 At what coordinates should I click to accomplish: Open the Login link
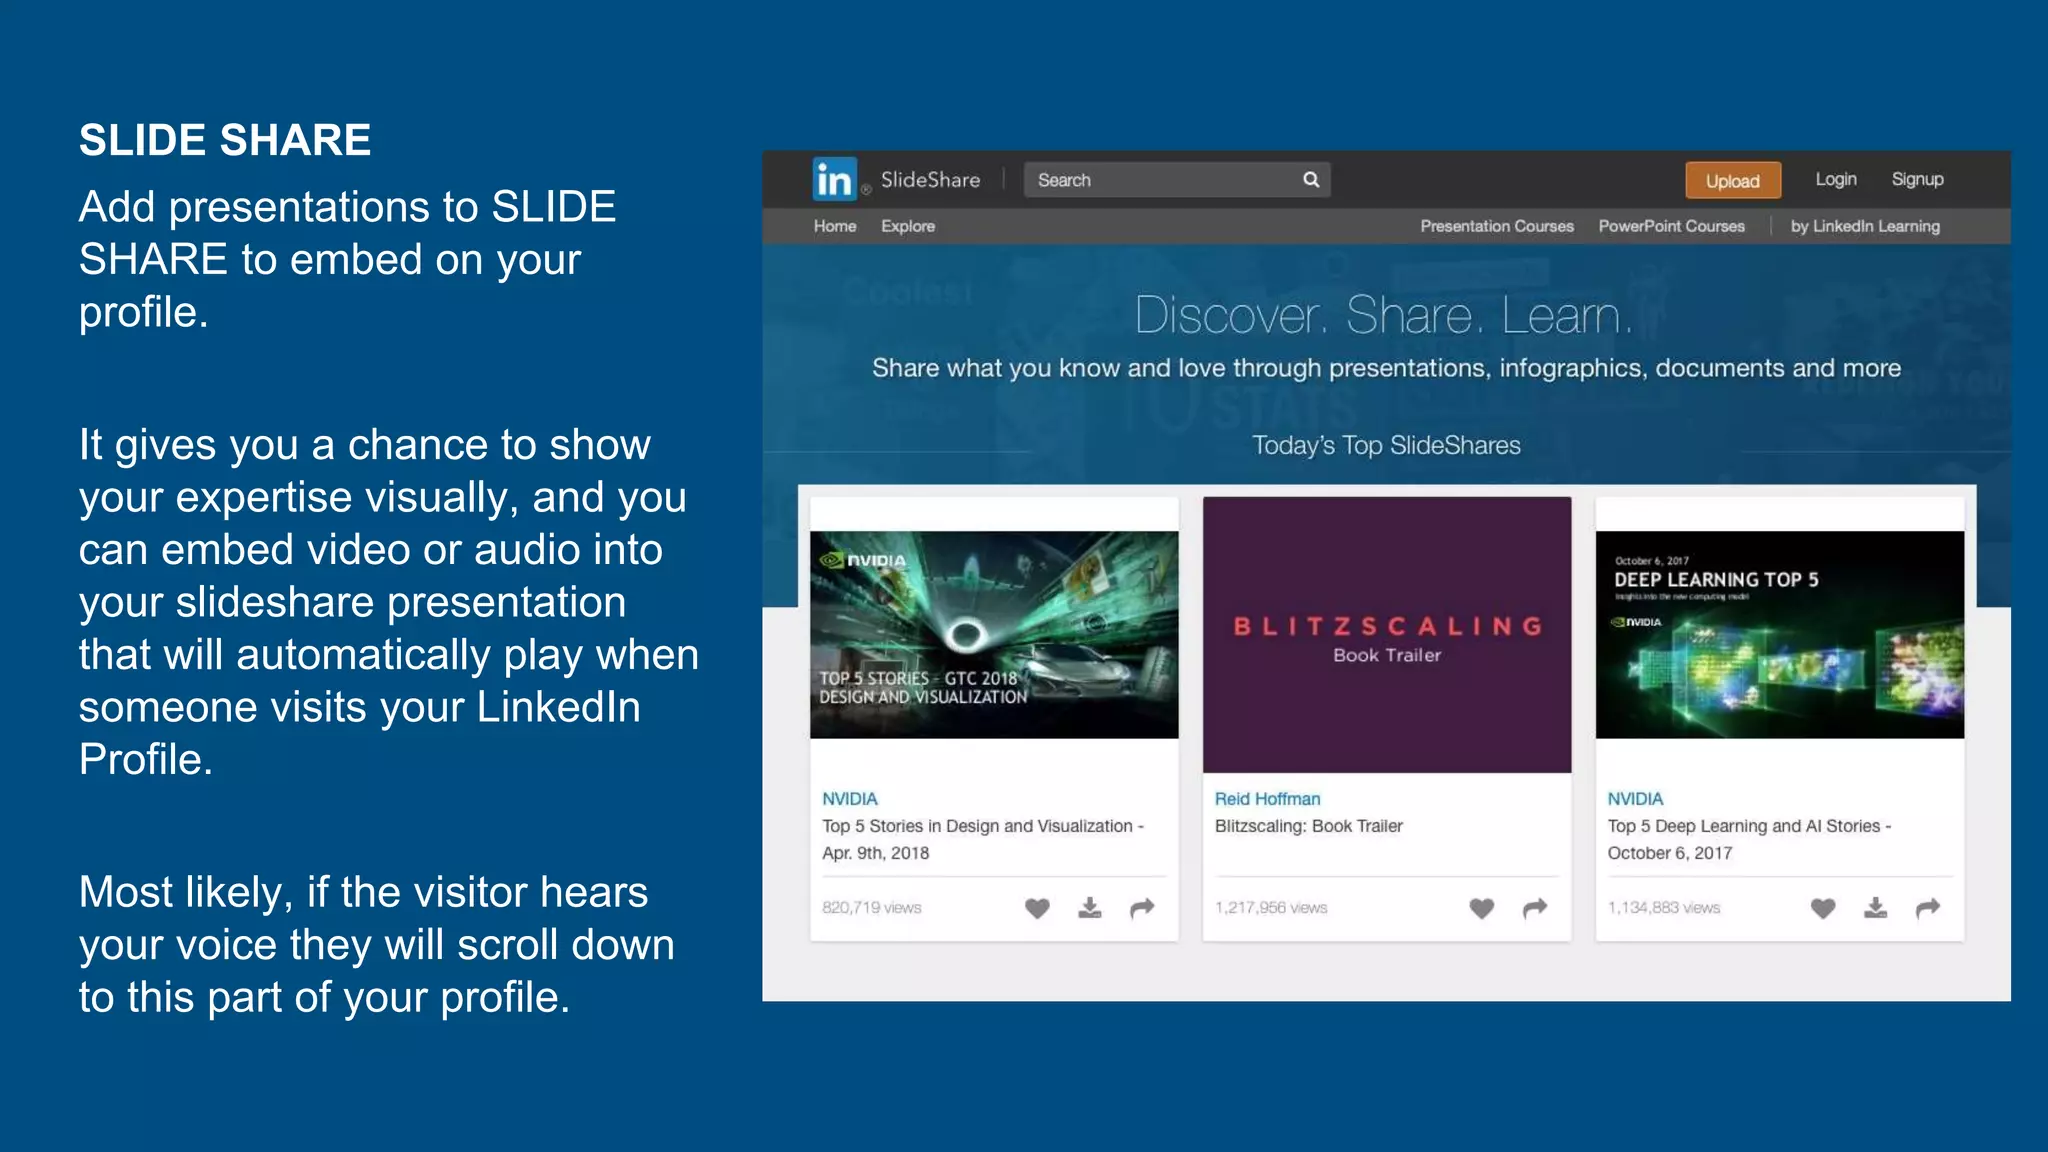point(1836,179)
